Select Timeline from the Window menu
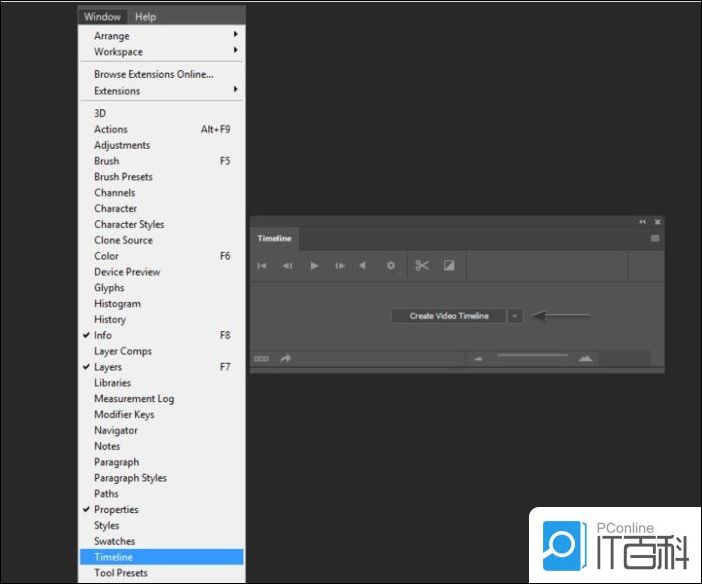This screenshot has width=702, height=584. pos(113,557)
